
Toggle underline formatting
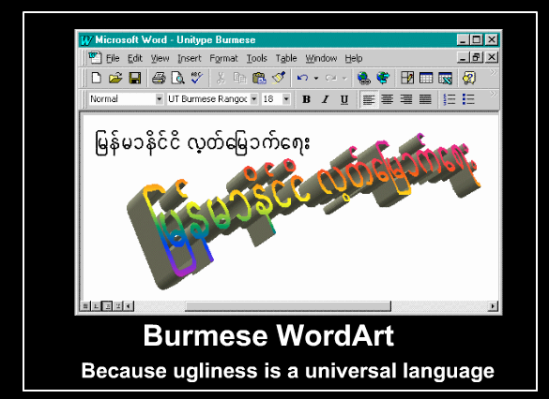click(x=344, y=99)
